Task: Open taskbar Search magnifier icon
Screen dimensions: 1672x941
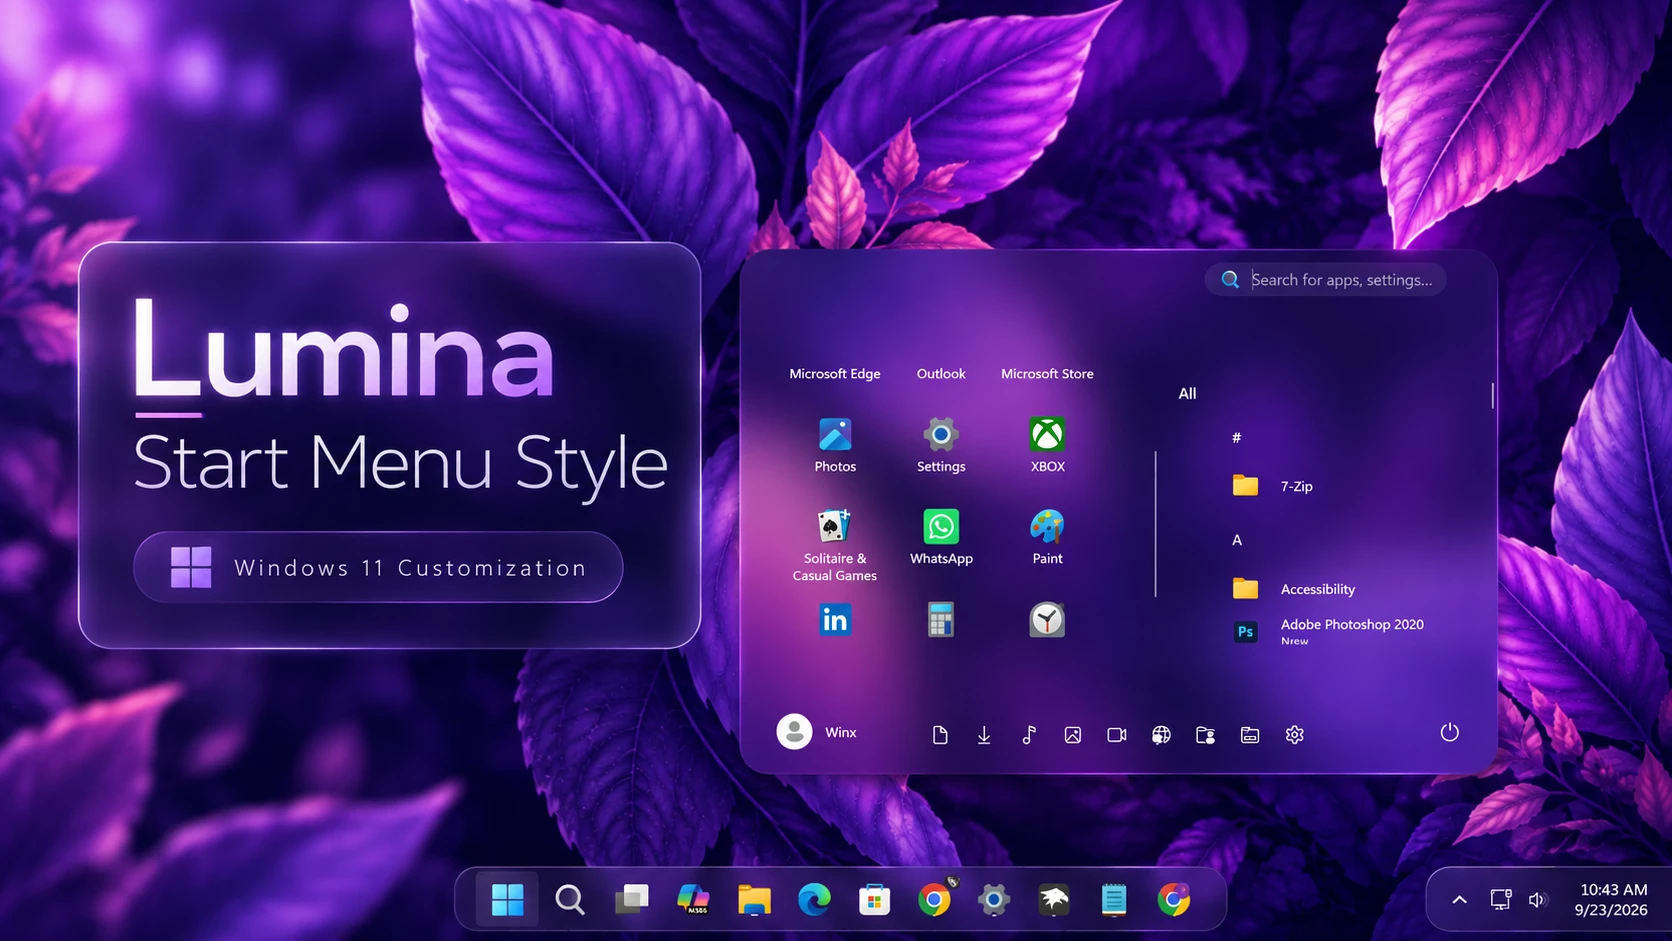Action: [570, 900]
